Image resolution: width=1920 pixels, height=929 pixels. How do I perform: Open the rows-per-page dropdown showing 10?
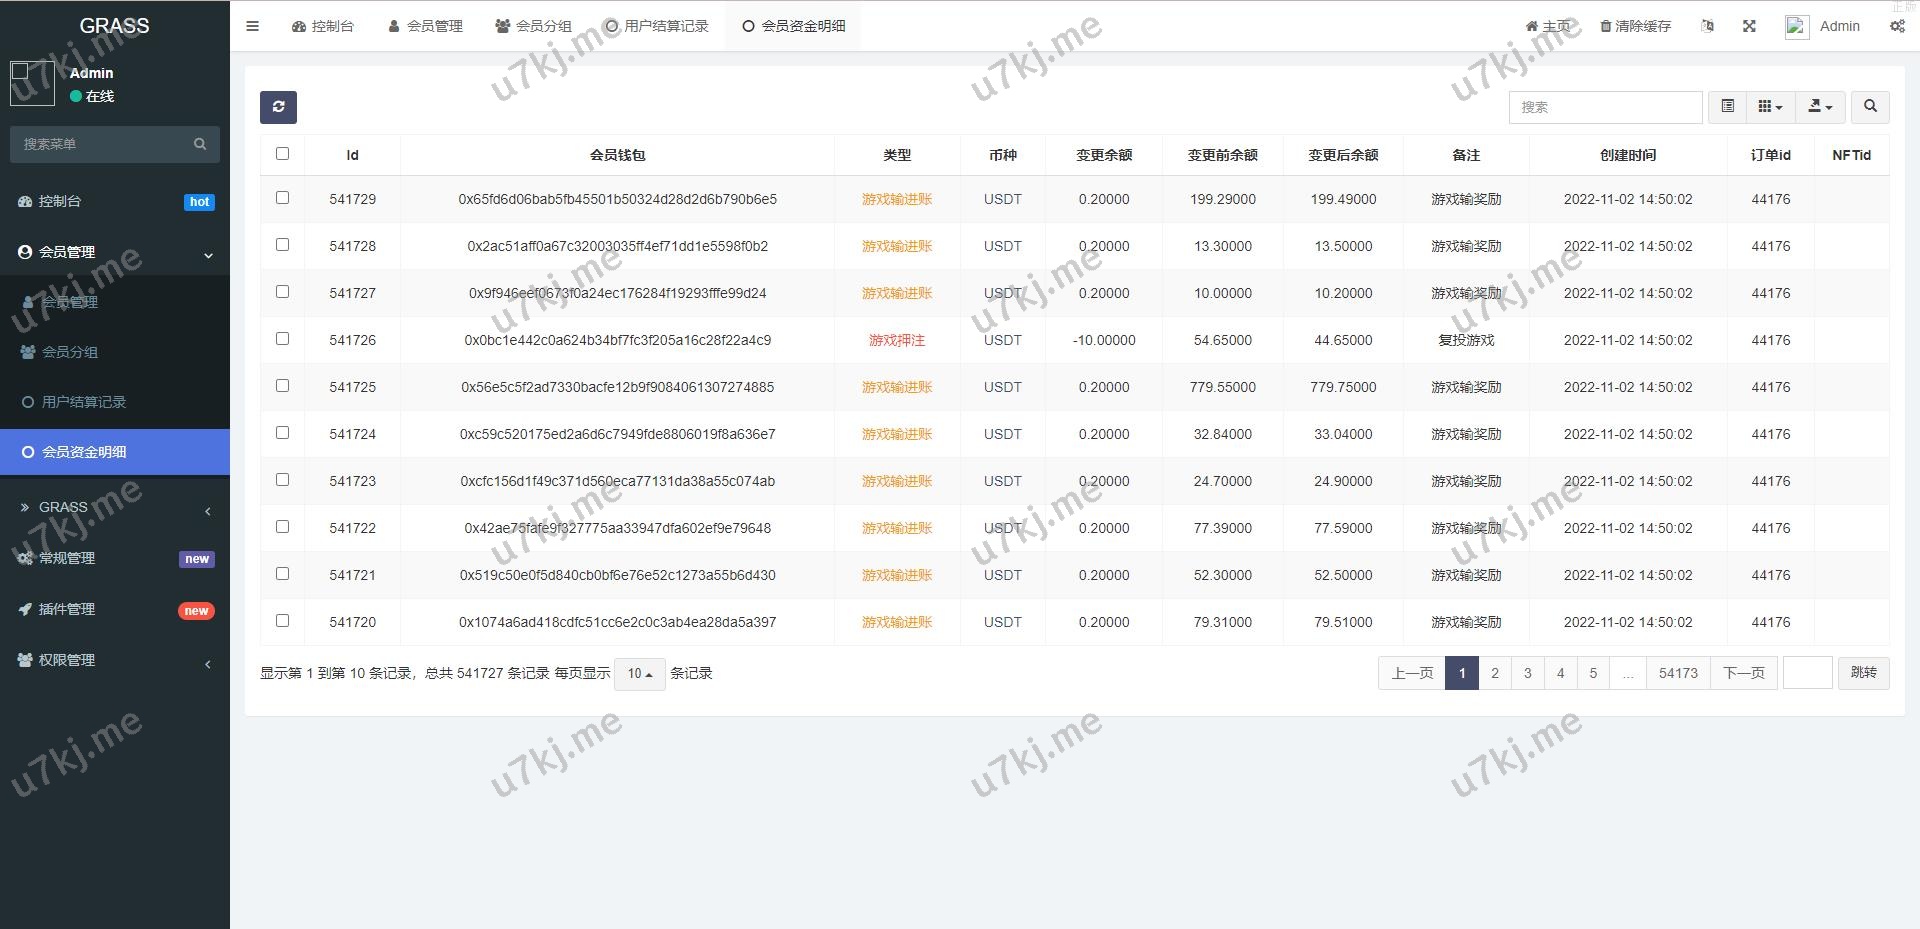coord(639,674)
